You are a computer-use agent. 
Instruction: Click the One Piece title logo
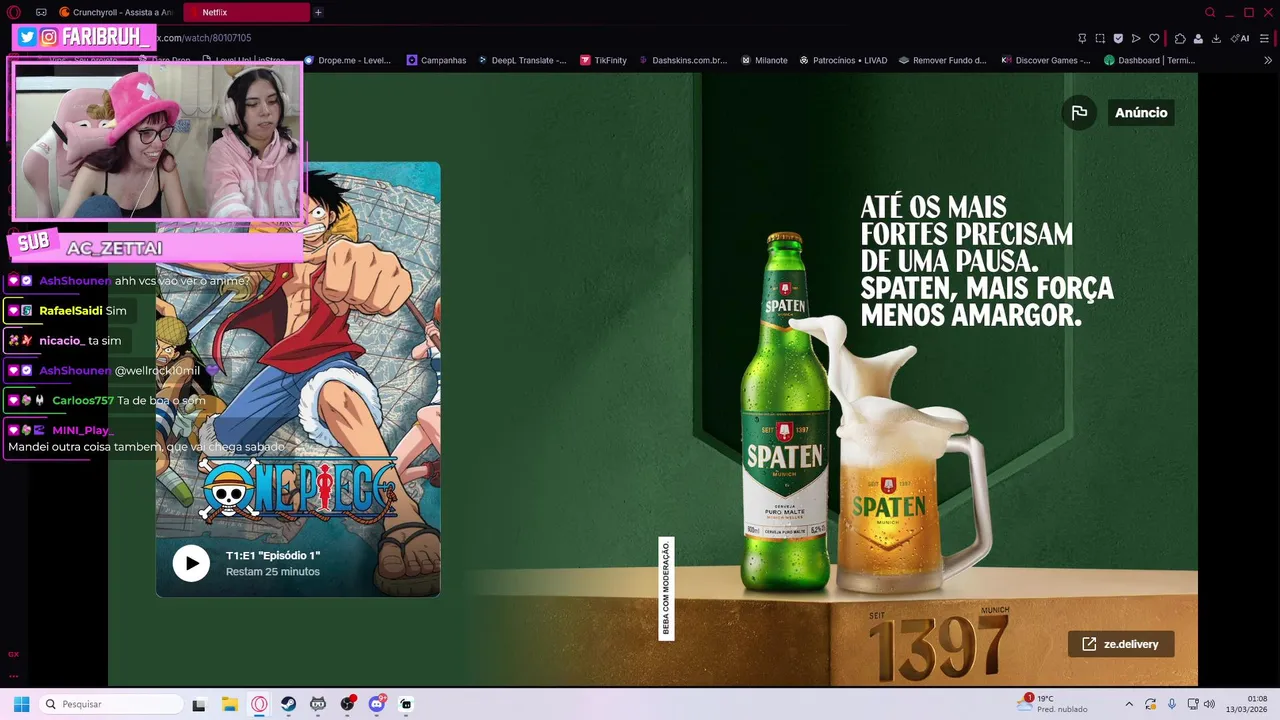(298, 489)
